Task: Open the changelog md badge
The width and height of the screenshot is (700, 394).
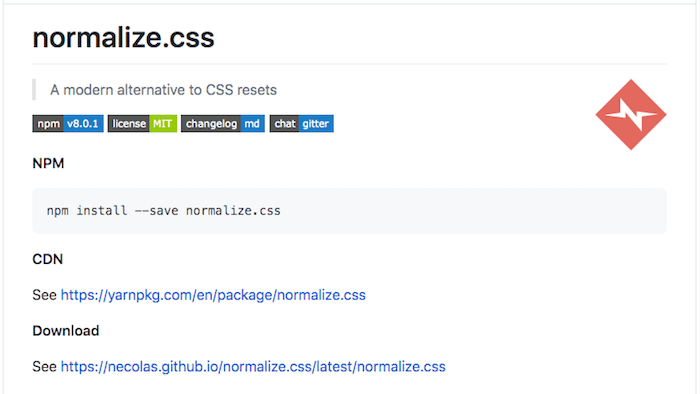Action: (x=223, y=124)
